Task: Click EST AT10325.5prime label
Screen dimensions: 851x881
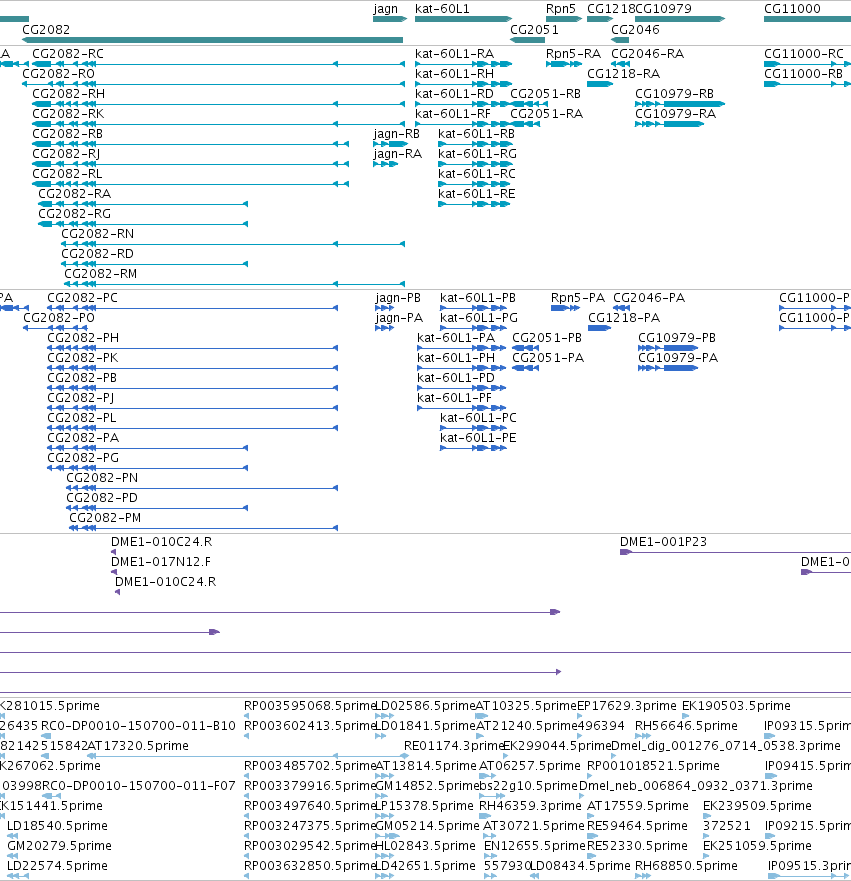Action: 526,706
